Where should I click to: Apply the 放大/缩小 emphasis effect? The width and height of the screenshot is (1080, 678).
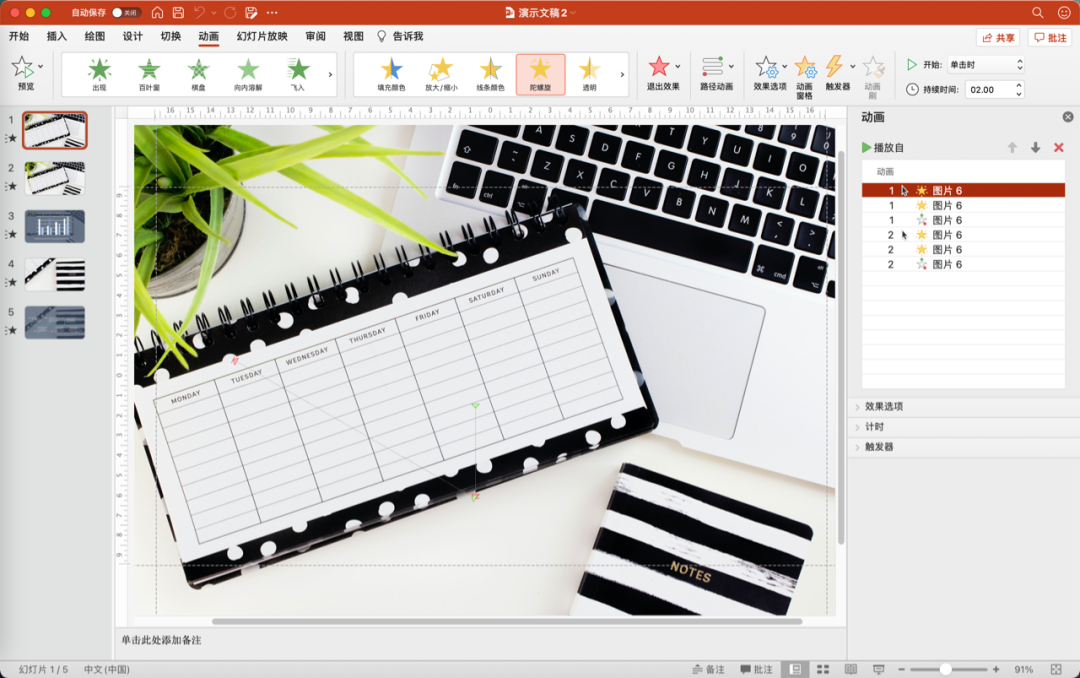(441, 74)
